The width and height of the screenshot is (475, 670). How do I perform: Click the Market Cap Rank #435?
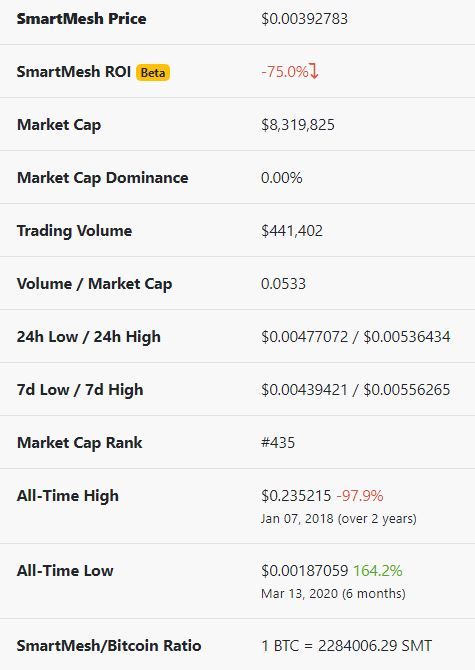[x=278, y=443]
